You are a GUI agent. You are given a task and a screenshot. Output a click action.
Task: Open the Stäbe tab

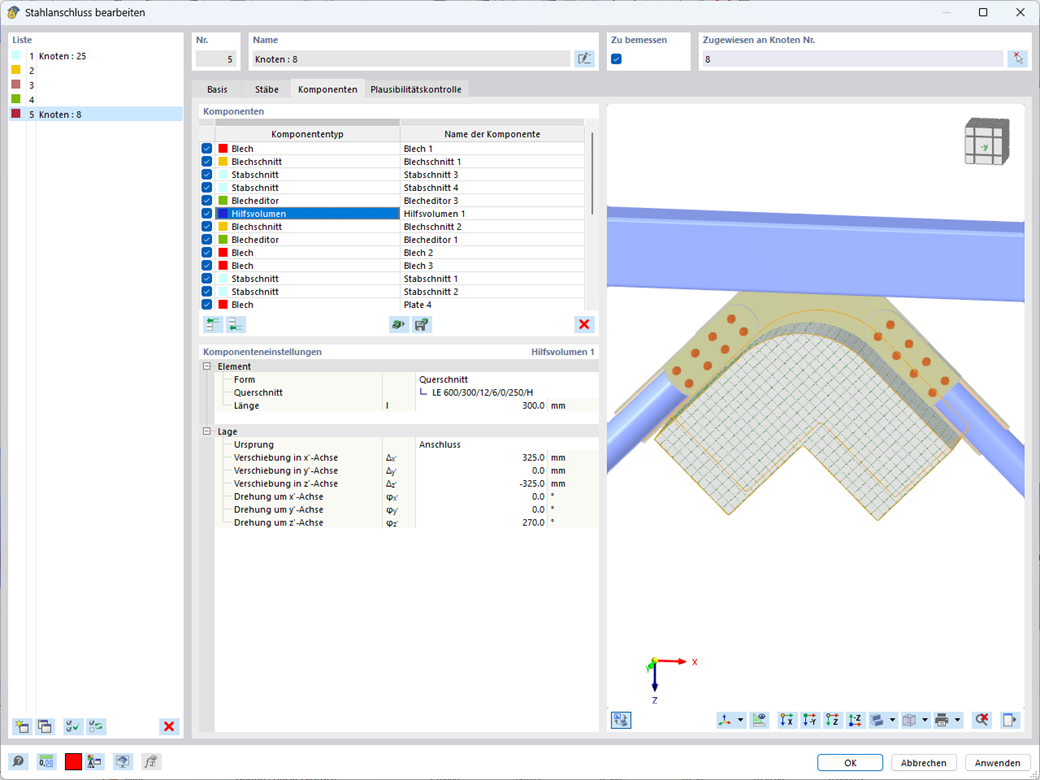[x=267, y=89]
